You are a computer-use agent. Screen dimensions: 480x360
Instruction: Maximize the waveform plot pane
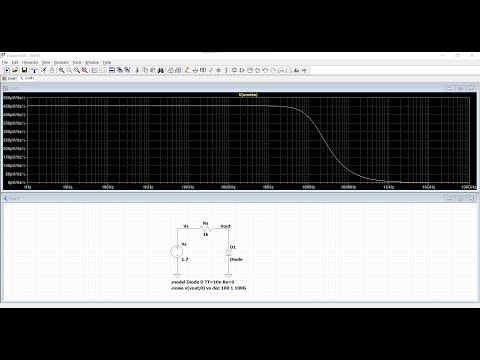coord(460,88)
